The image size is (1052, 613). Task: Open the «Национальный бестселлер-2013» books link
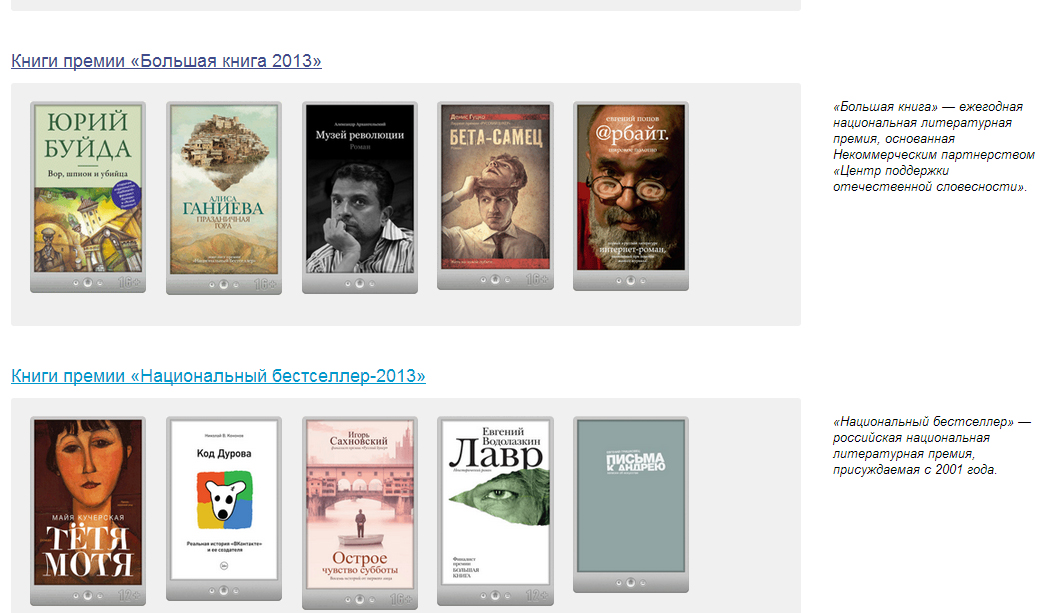[x=218, y=376]
